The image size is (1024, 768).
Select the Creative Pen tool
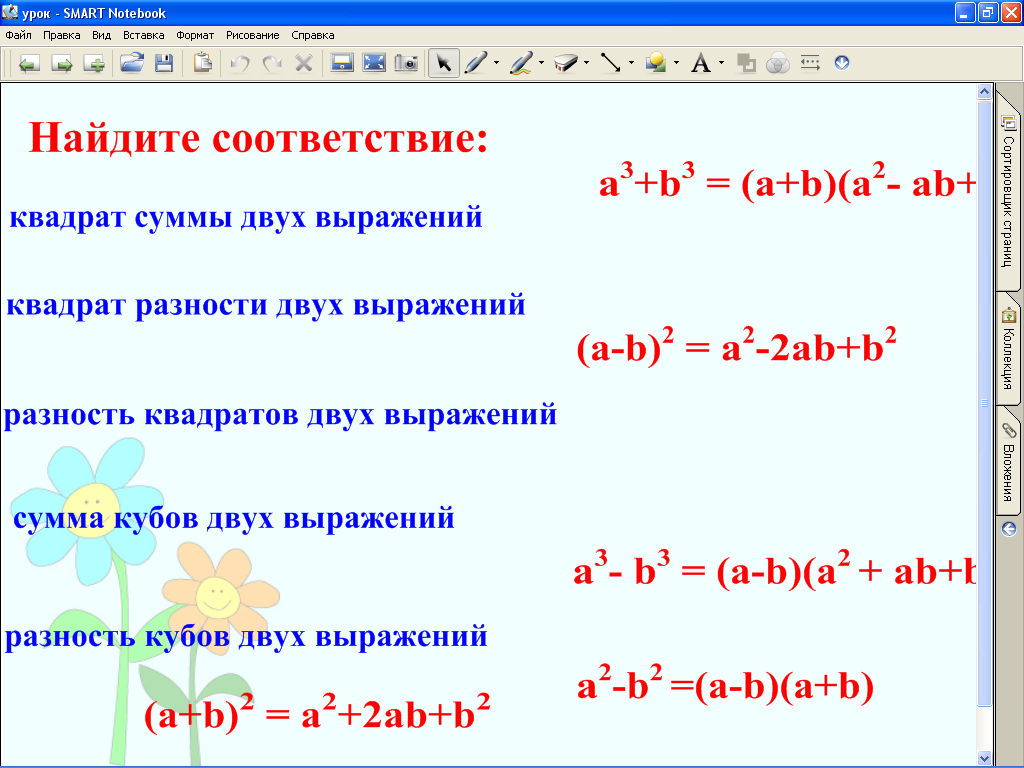pos(521,63)
